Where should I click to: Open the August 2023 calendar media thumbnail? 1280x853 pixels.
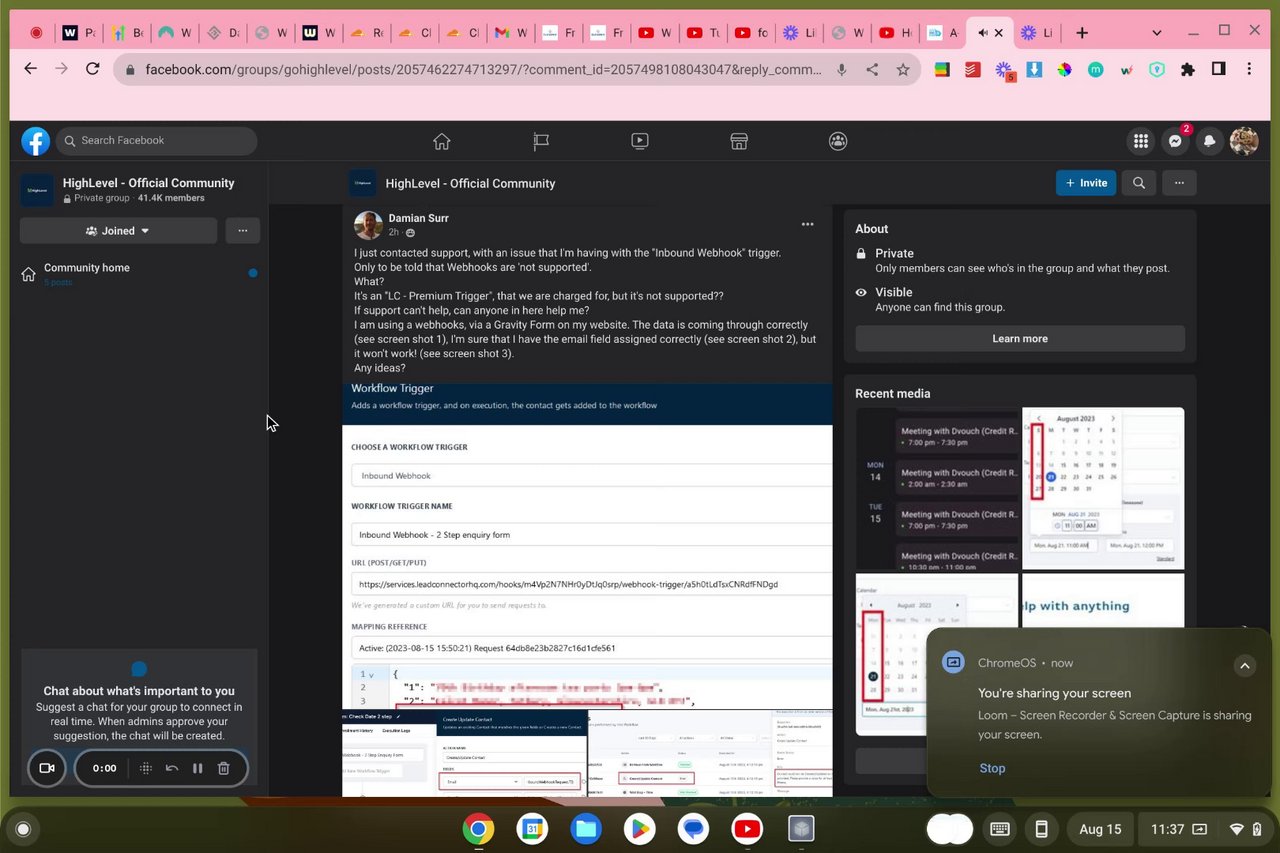(1103, 488)
